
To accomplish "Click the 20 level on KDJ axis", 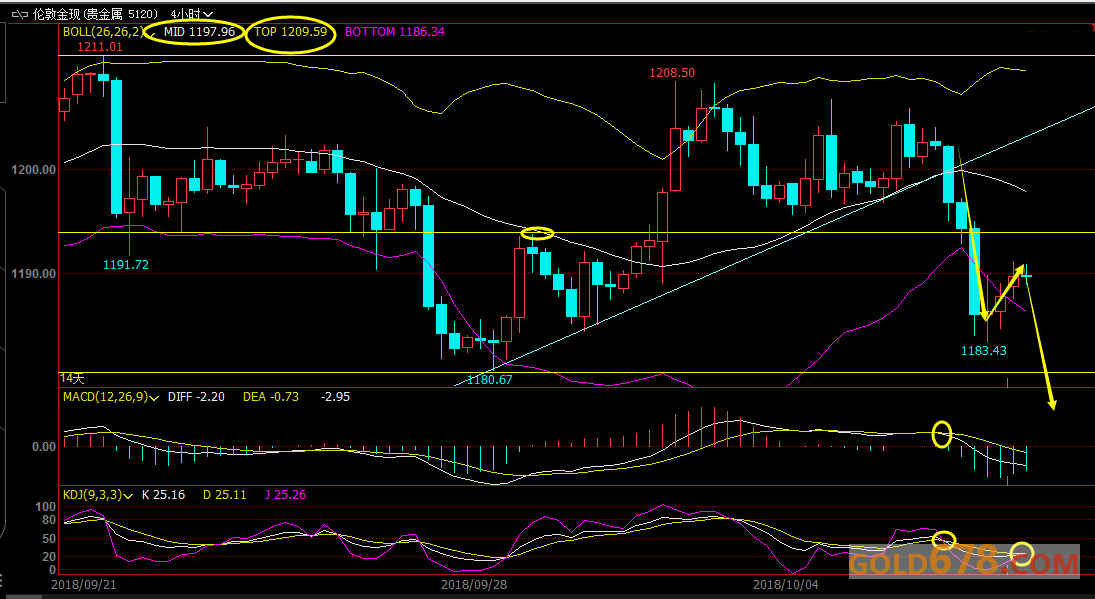I will (48, 557).
